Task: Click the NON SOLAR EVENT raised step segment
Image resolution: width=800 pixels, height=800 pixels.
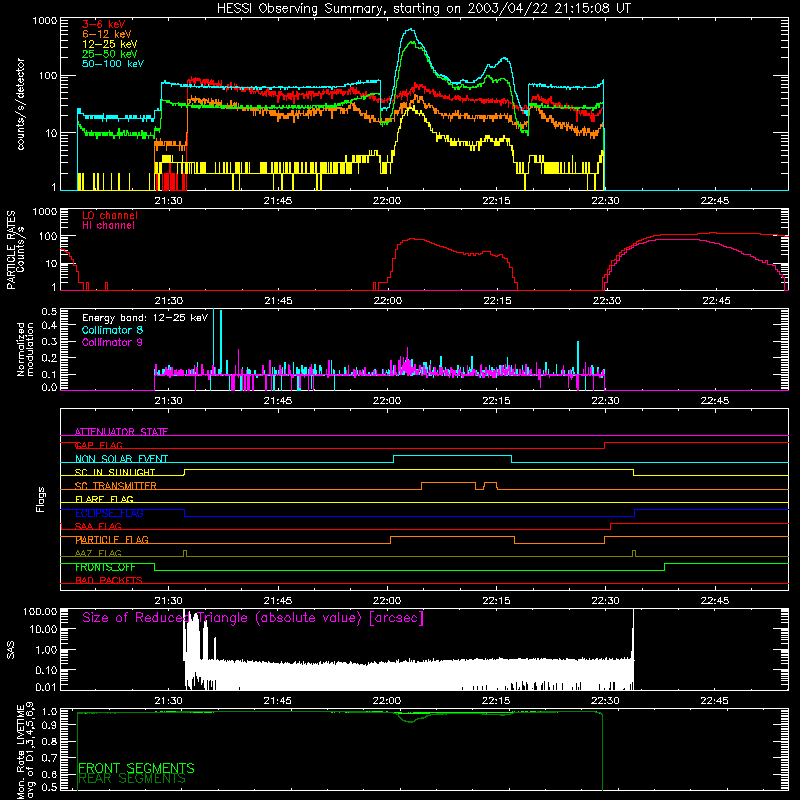Action: pos(452,455)
